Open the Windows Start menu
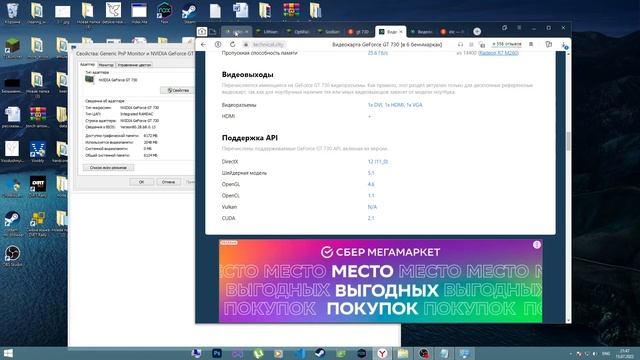 click(x=8, y=353)
